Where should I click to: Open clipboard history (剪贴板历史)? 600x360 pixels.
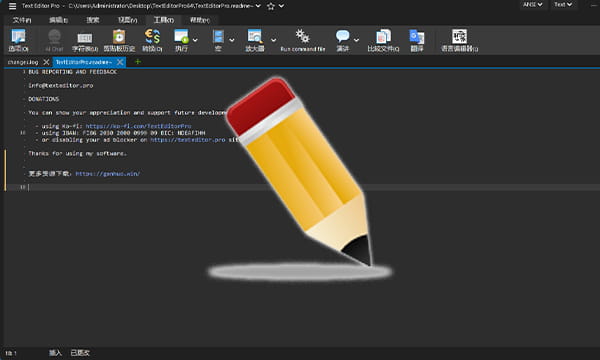pyautogui.click(x=119, y=41)
